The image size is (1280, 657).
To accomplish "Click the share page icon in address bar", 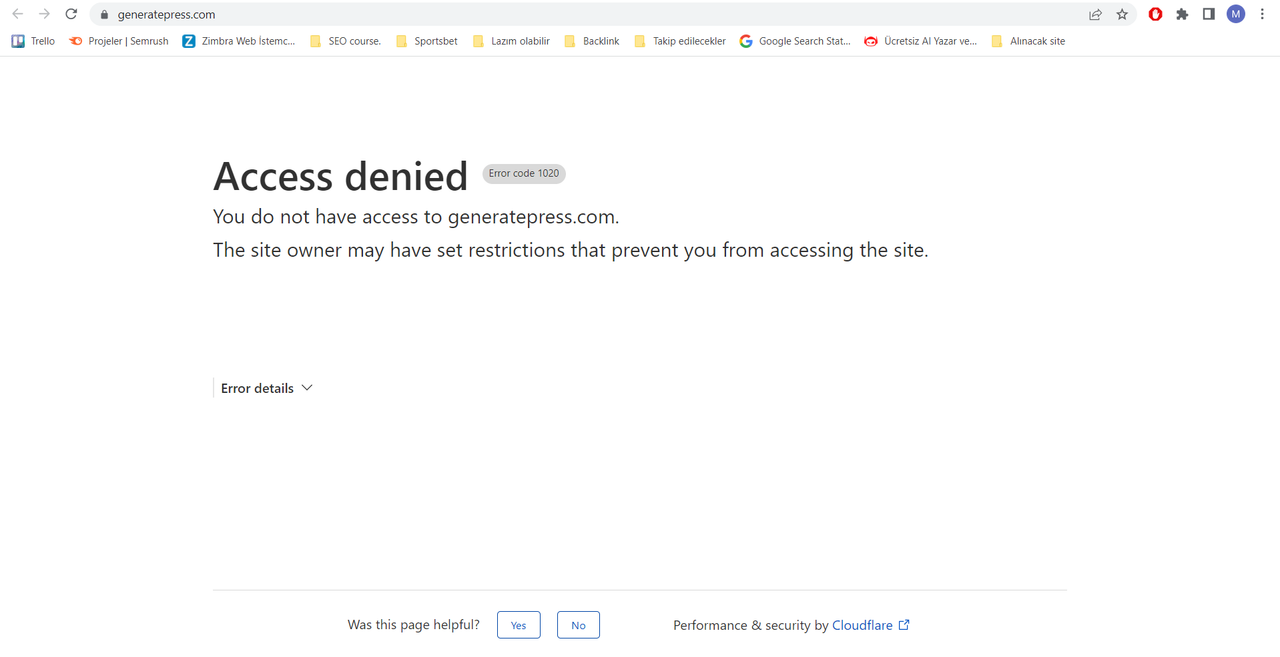I will click(x=1096, y=14).
